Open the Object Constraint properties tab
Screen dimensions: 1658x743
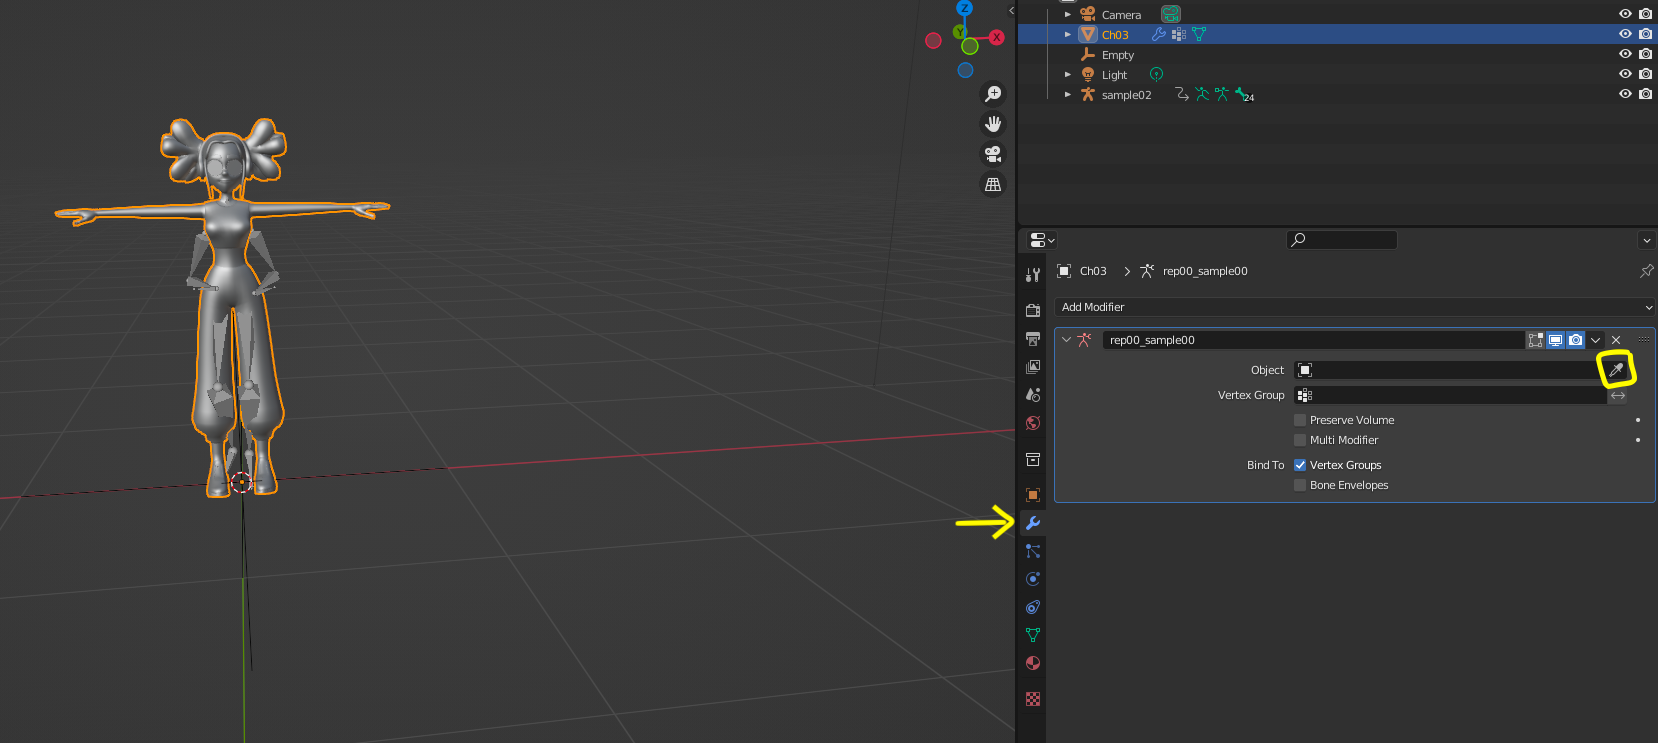(1033, 607)
